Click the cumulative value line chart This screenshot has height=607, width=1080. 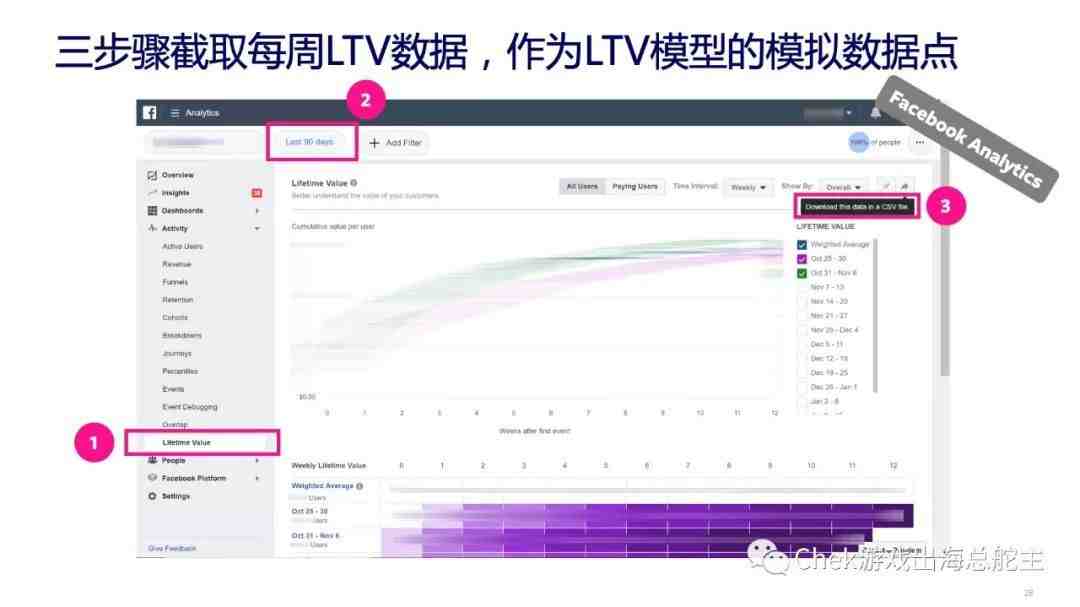(537, 317)
